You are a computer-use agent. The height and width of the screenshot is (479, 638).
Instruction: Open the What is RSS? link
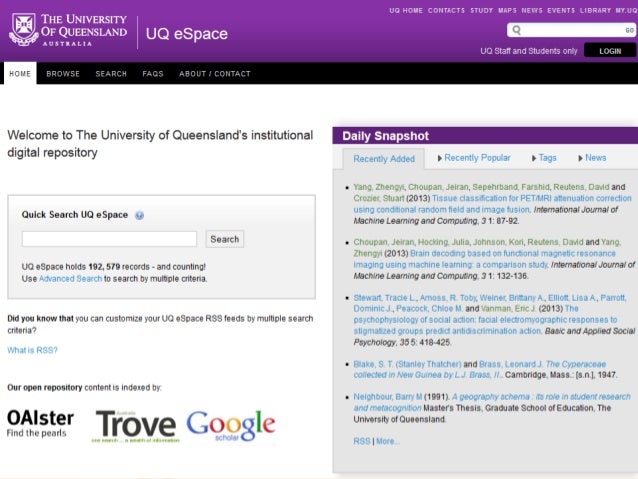pos(33,350)
